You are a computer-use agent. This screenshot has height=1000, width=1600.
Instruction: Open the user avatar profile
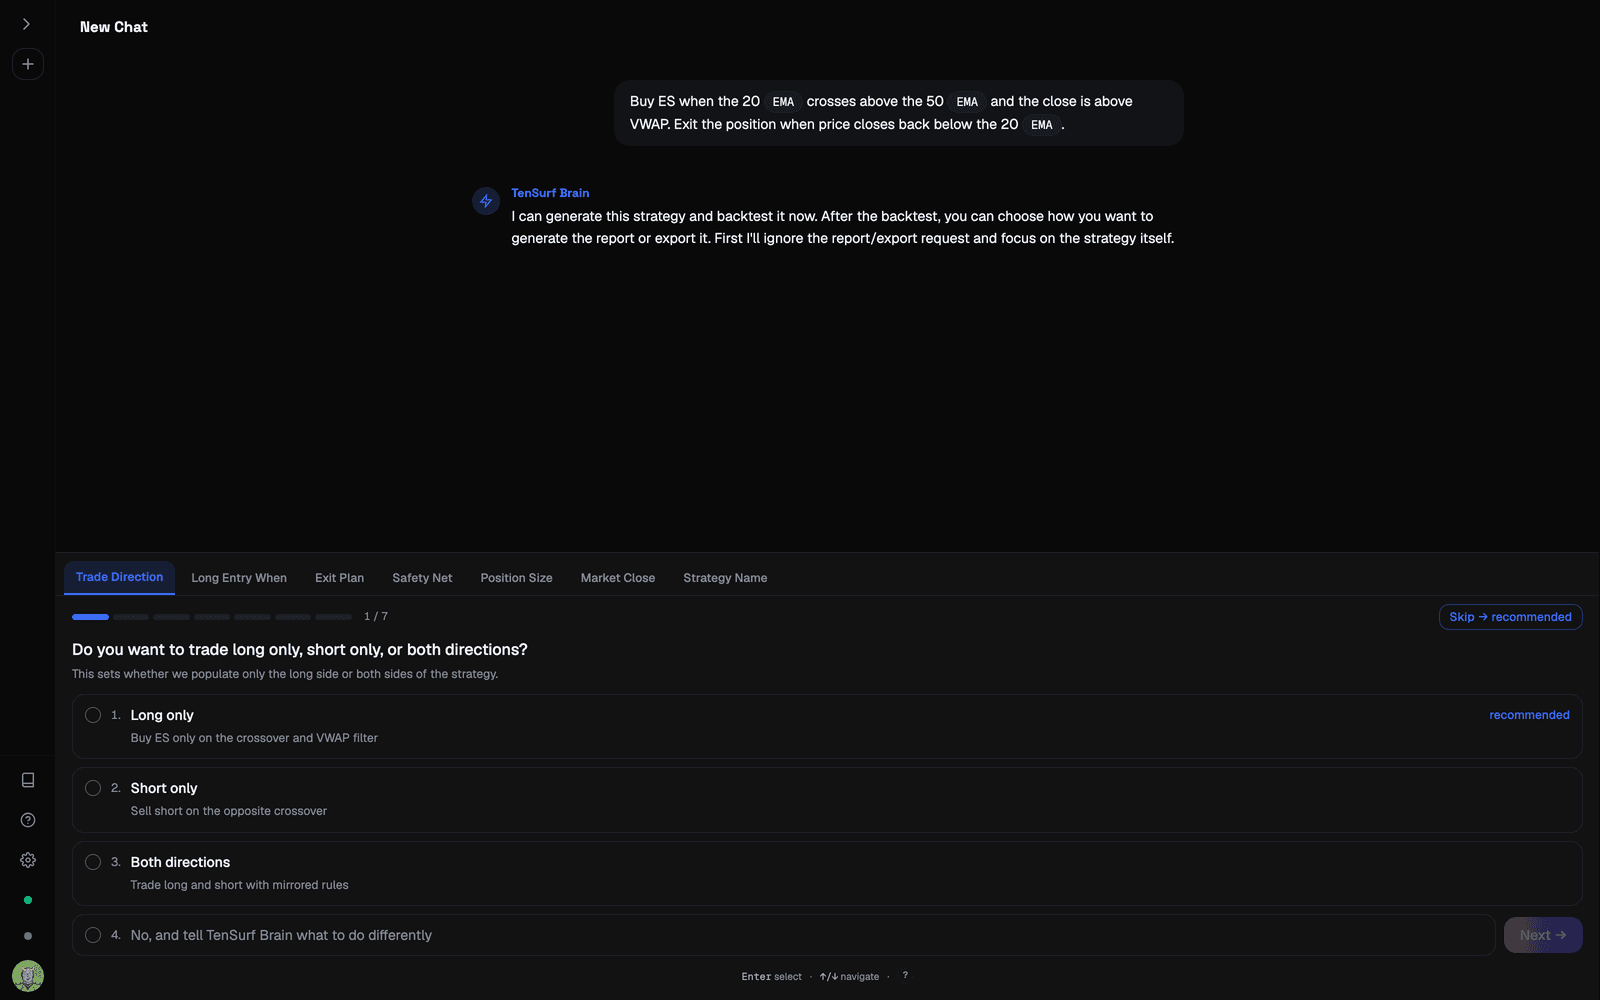(x=28, y=975)
